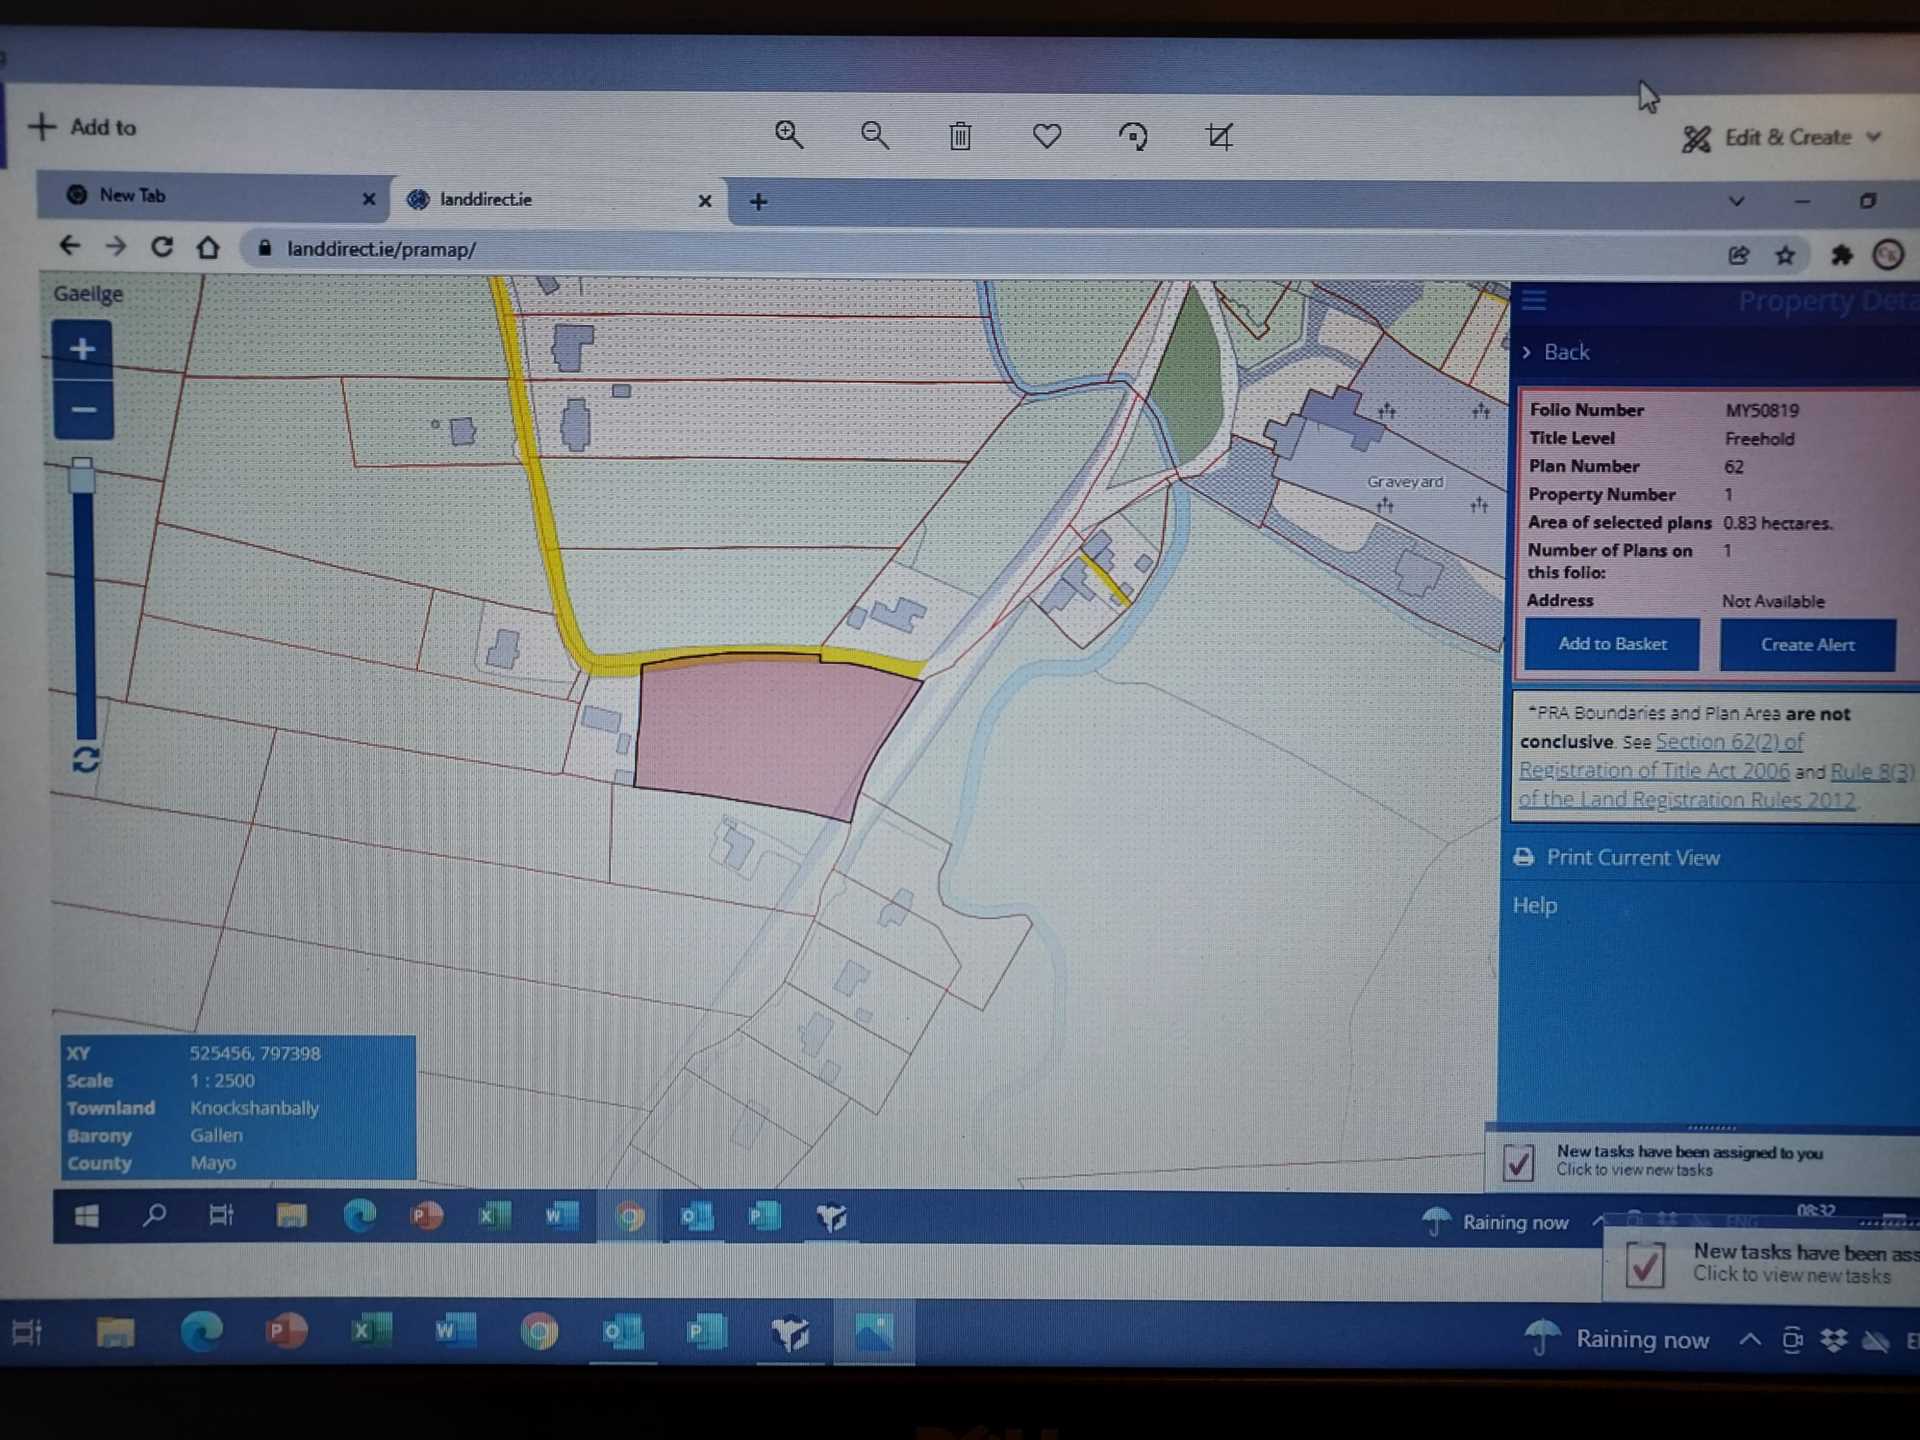Open Section 62(2) Registration of Title link
This screenshot has width=1920, height=1440.
(x=1728, y=742)
